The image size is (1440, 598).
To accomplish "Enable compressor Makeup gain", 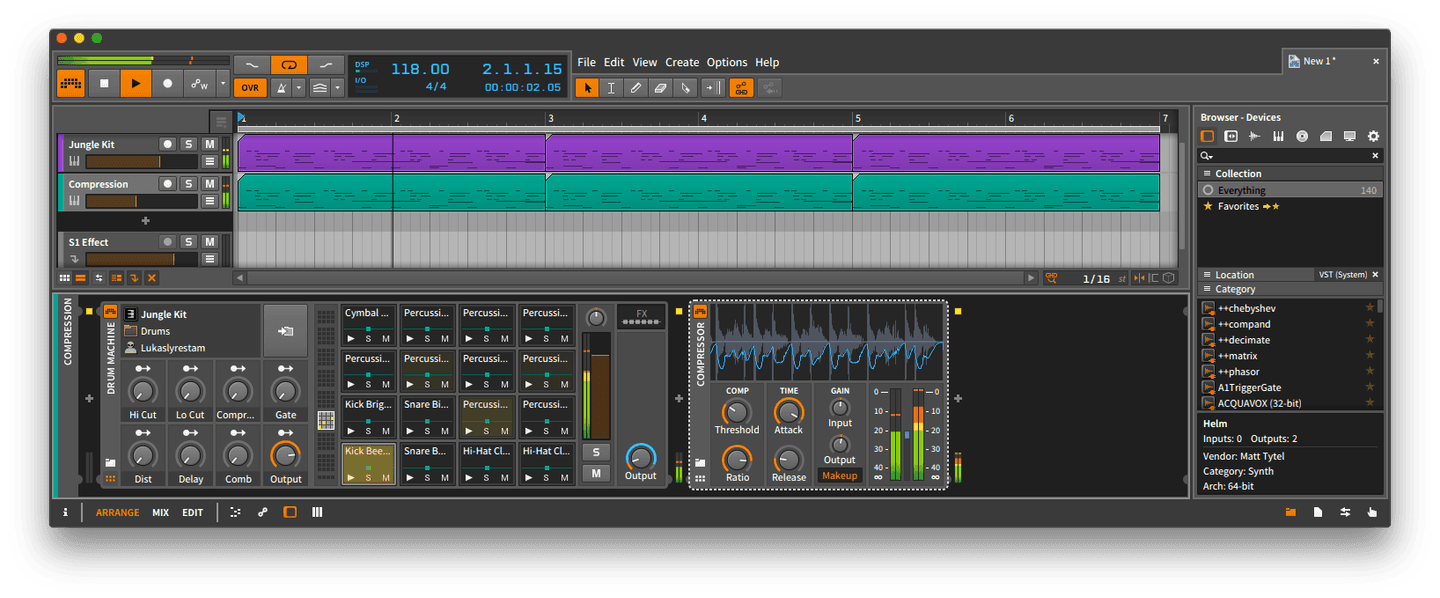I will [839, 476].
